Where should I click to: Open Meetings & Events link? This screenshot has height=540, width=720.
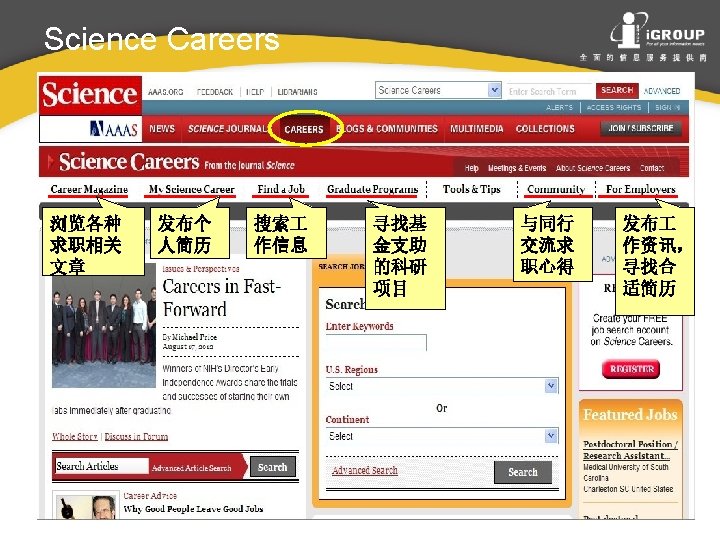[x=517, y=168]
